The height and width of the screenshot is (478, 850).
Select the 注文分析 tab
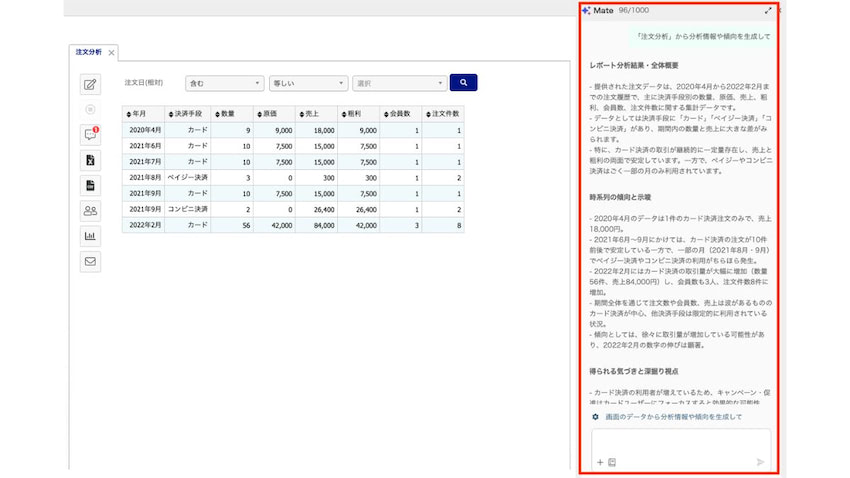88,52
